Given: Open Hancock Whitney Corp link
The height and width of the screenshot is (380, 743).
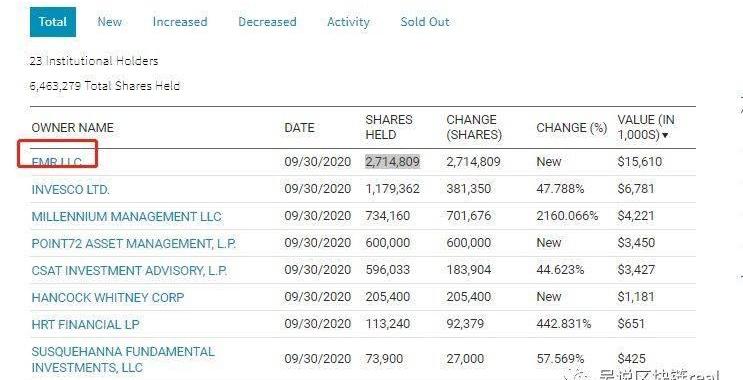Looking at the screenshot, I should click(108, 298).
